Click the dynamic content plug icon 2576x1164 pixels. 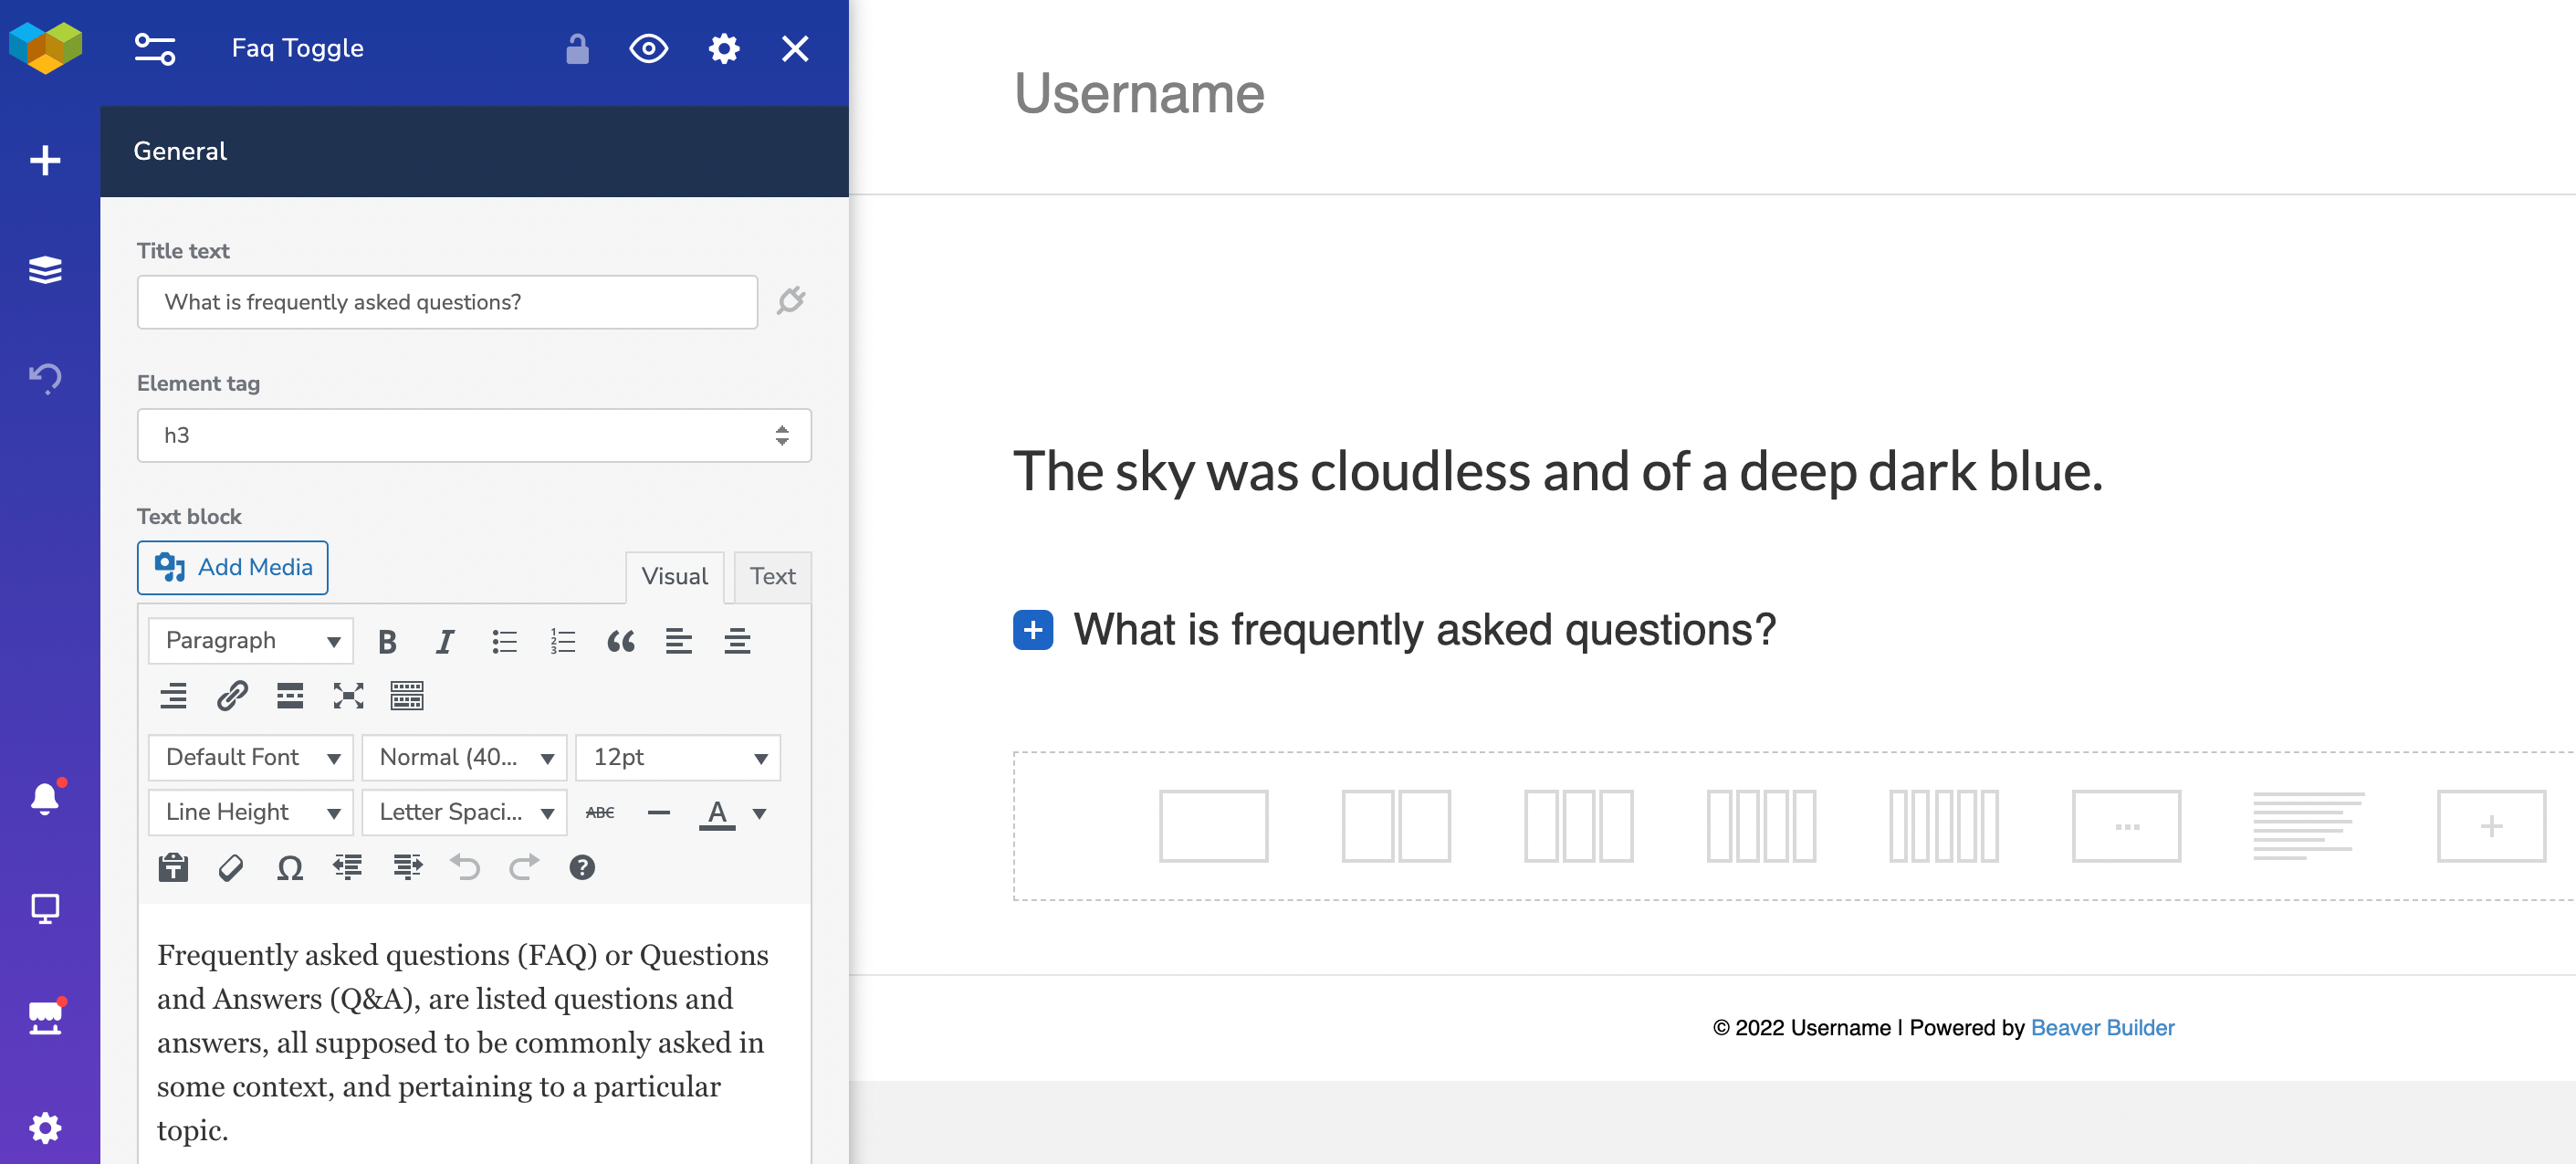tap(791, 301)
